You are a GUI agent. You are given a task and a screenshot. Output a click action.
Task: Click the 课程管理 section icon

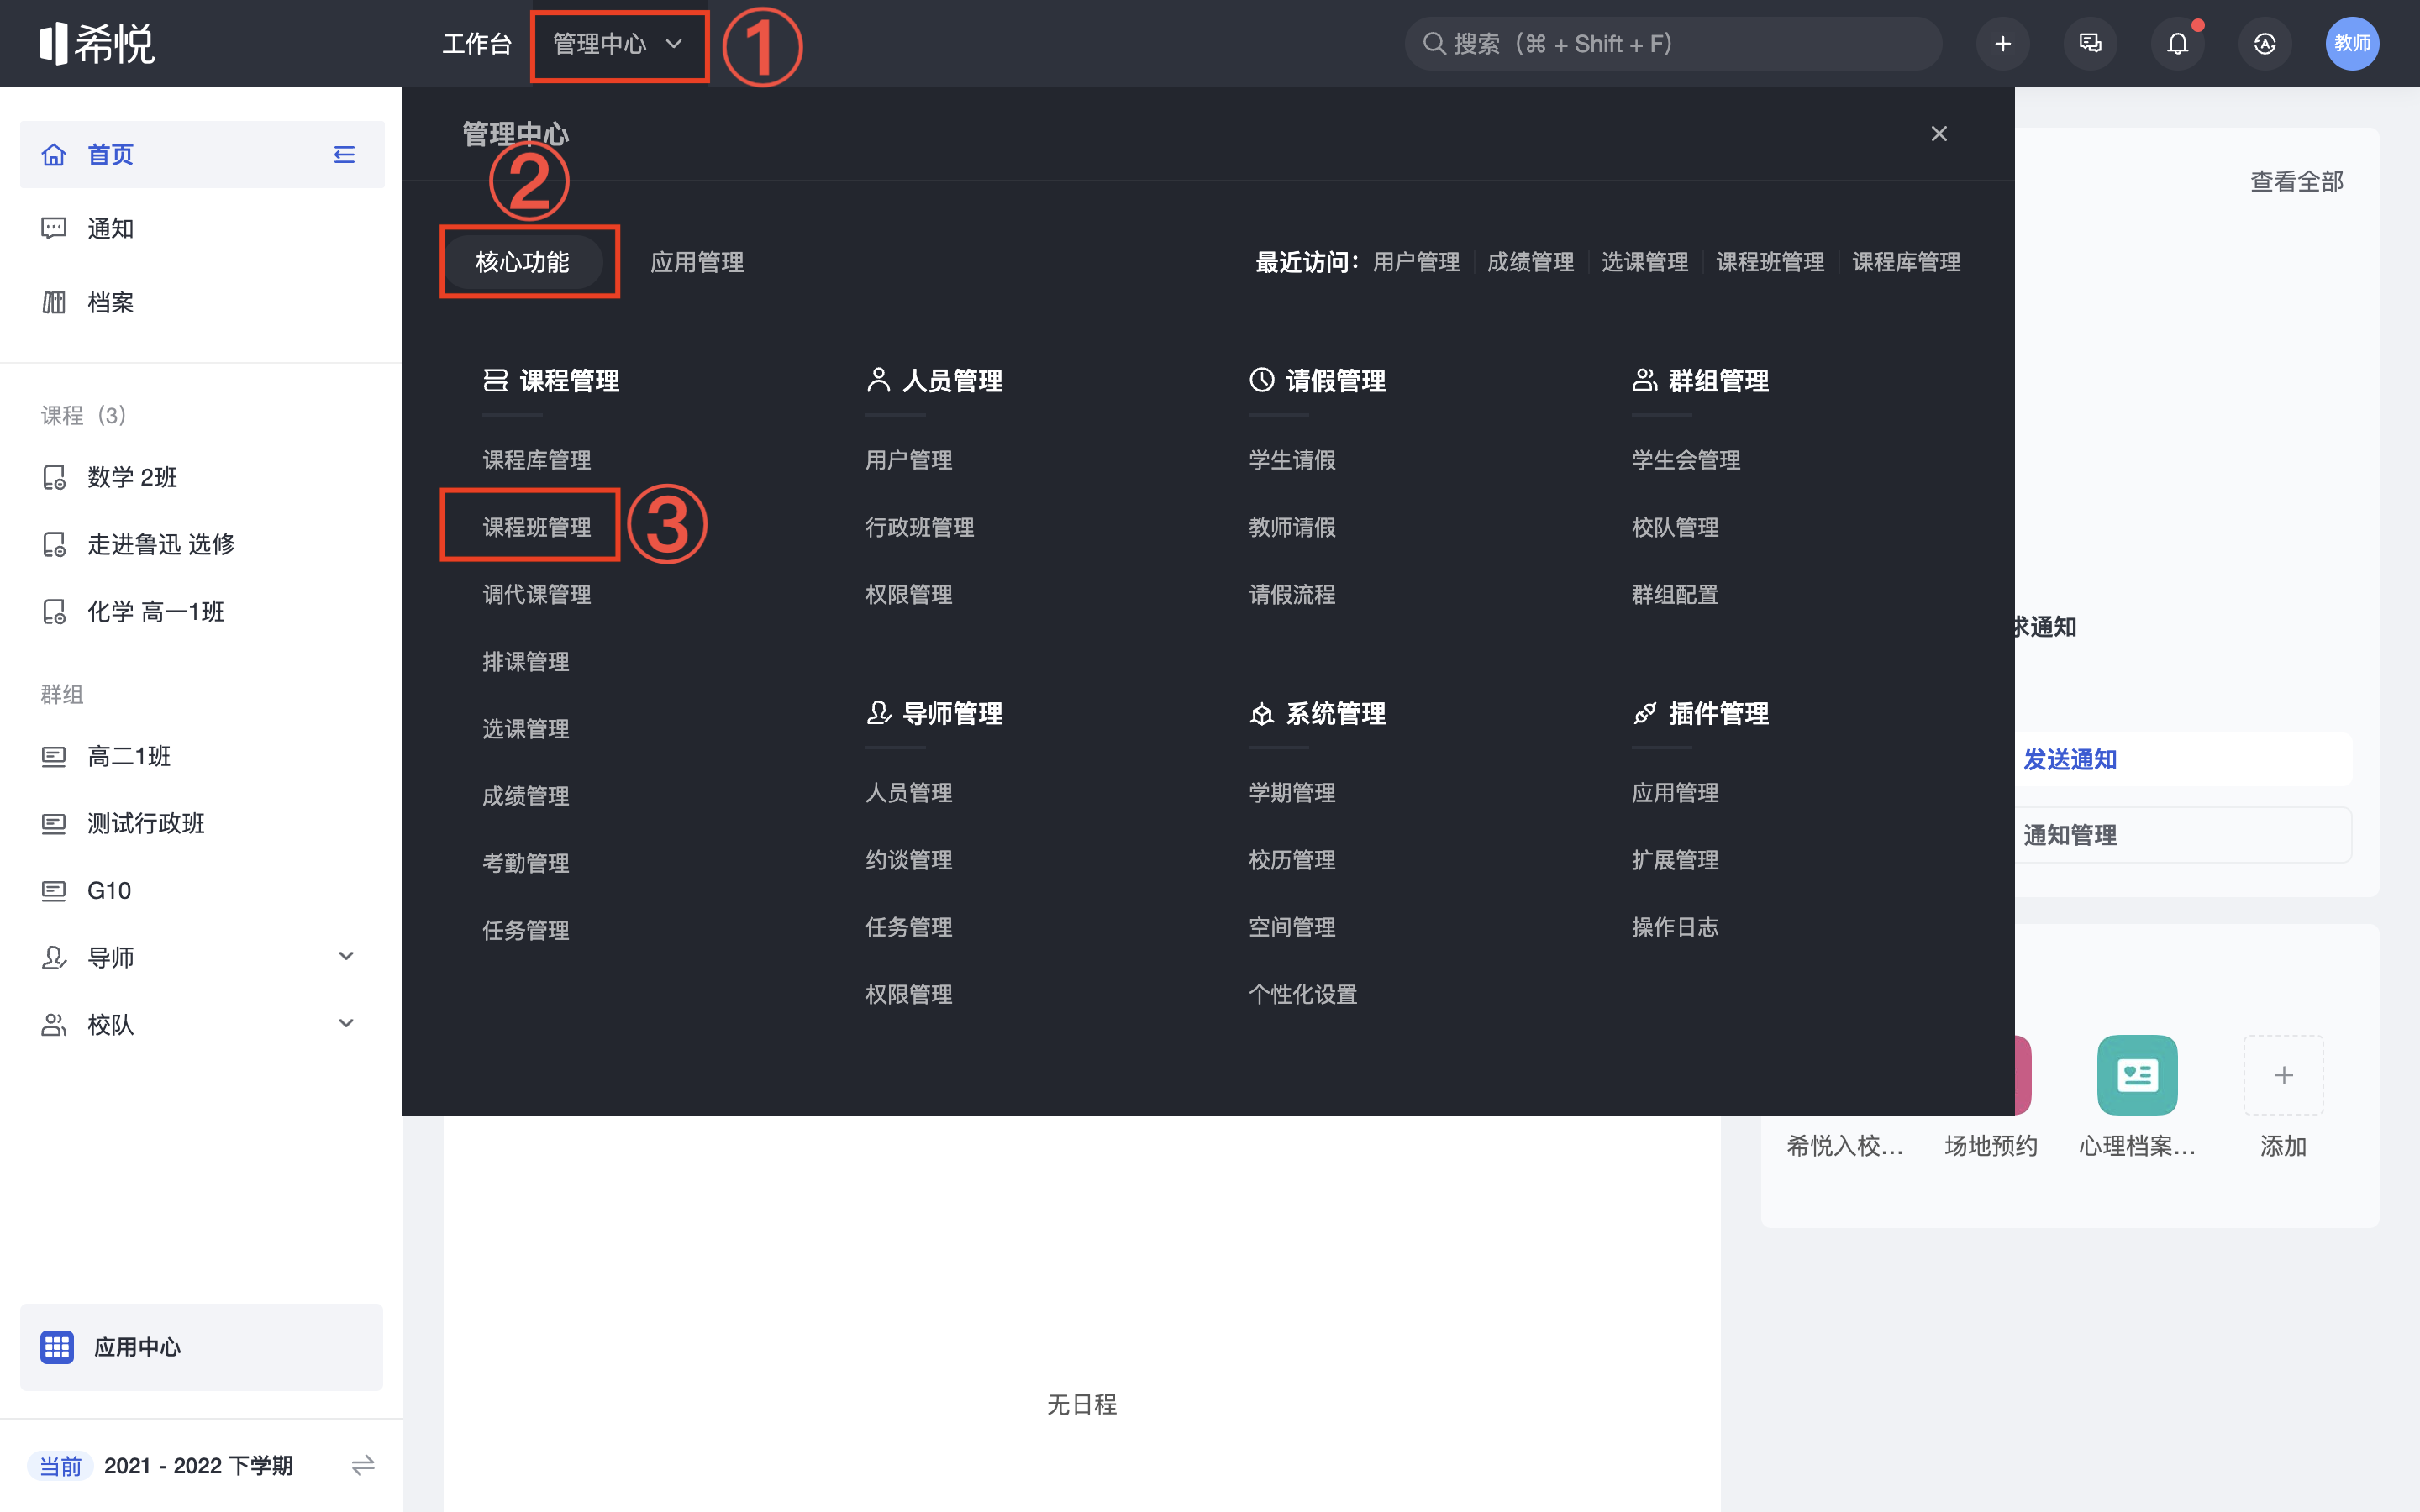495,380
